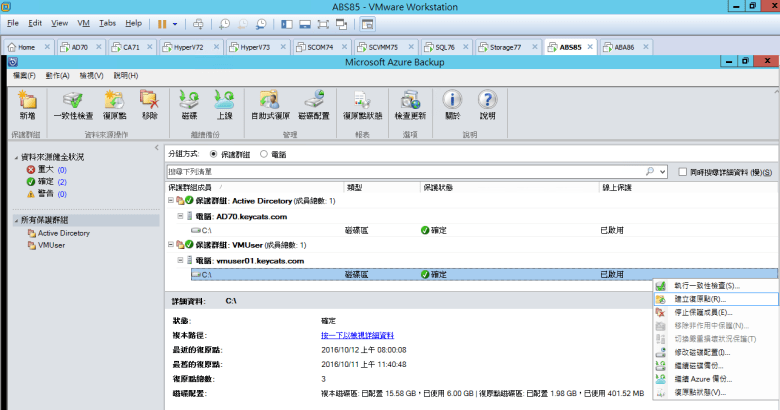Collapse the vmuser01.keycats.com computer node
This screenshot has width=780, height=410.
tap(181, 260)
